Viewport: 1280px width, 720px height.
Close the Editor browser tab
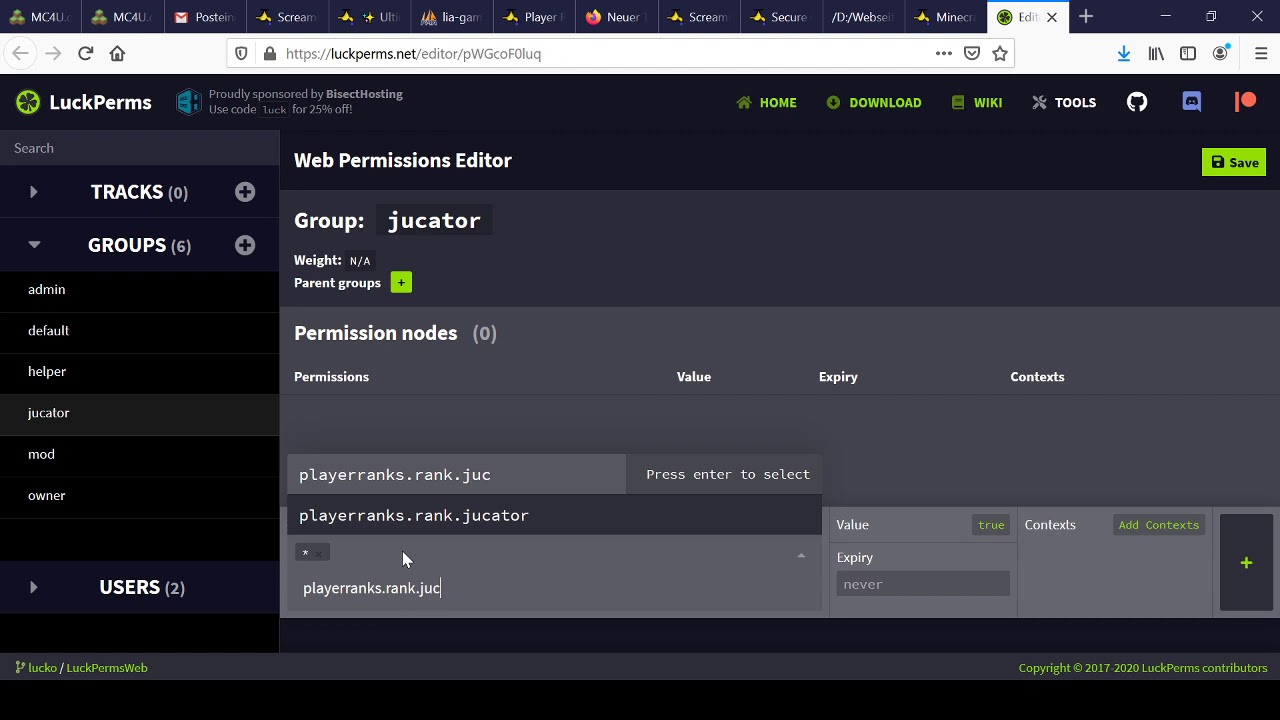click(1052, 17)
